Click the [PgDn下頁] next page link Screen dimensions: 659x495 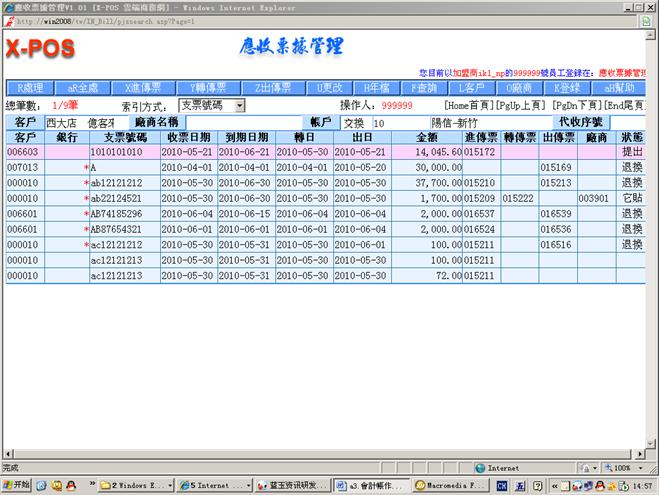(x=577, y=105)
